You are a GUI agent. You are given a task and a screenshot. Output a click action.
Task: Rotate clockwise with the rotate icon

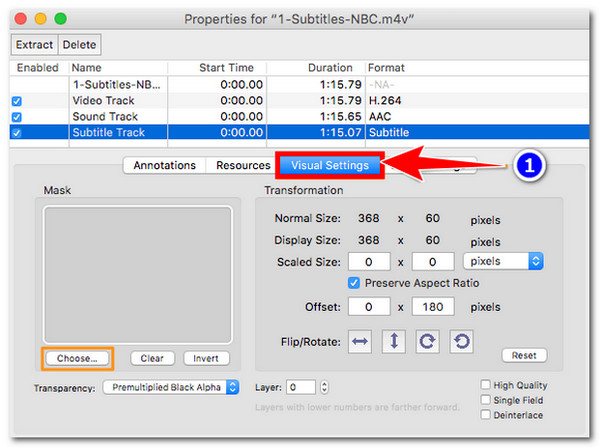click(427, 341)
